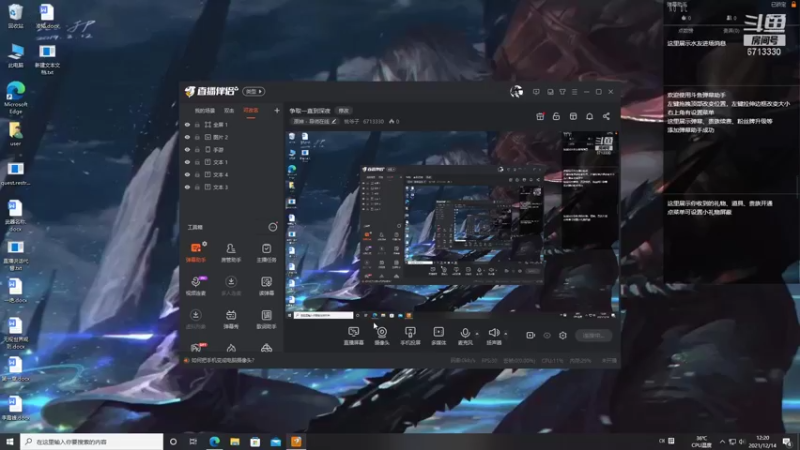Select the 手游 layer row
800x450 pixels.
232,149
